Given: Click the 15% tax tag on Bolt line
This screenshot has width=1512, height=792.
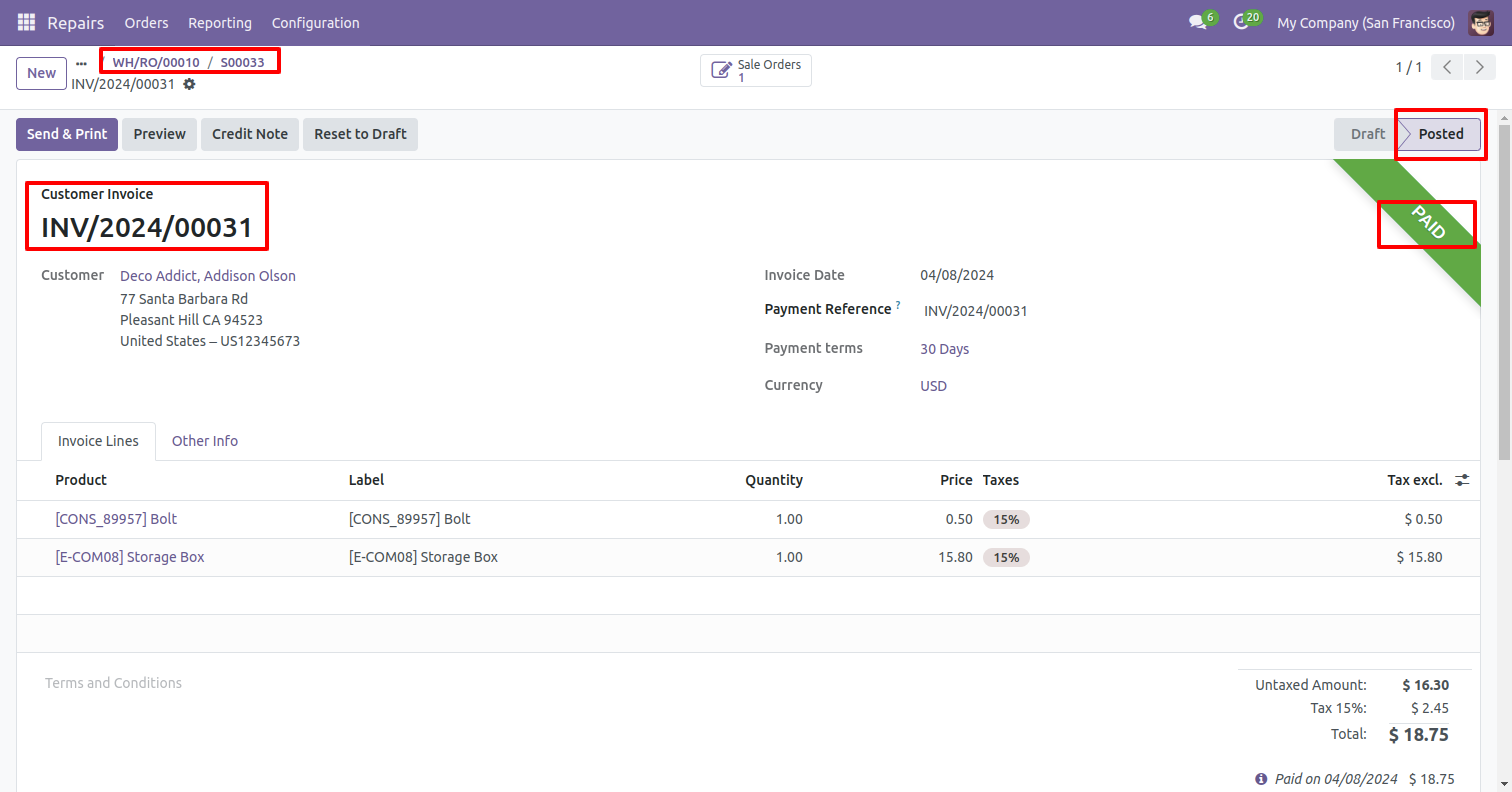Looking at the screenshot, I should coord(1006,519).
